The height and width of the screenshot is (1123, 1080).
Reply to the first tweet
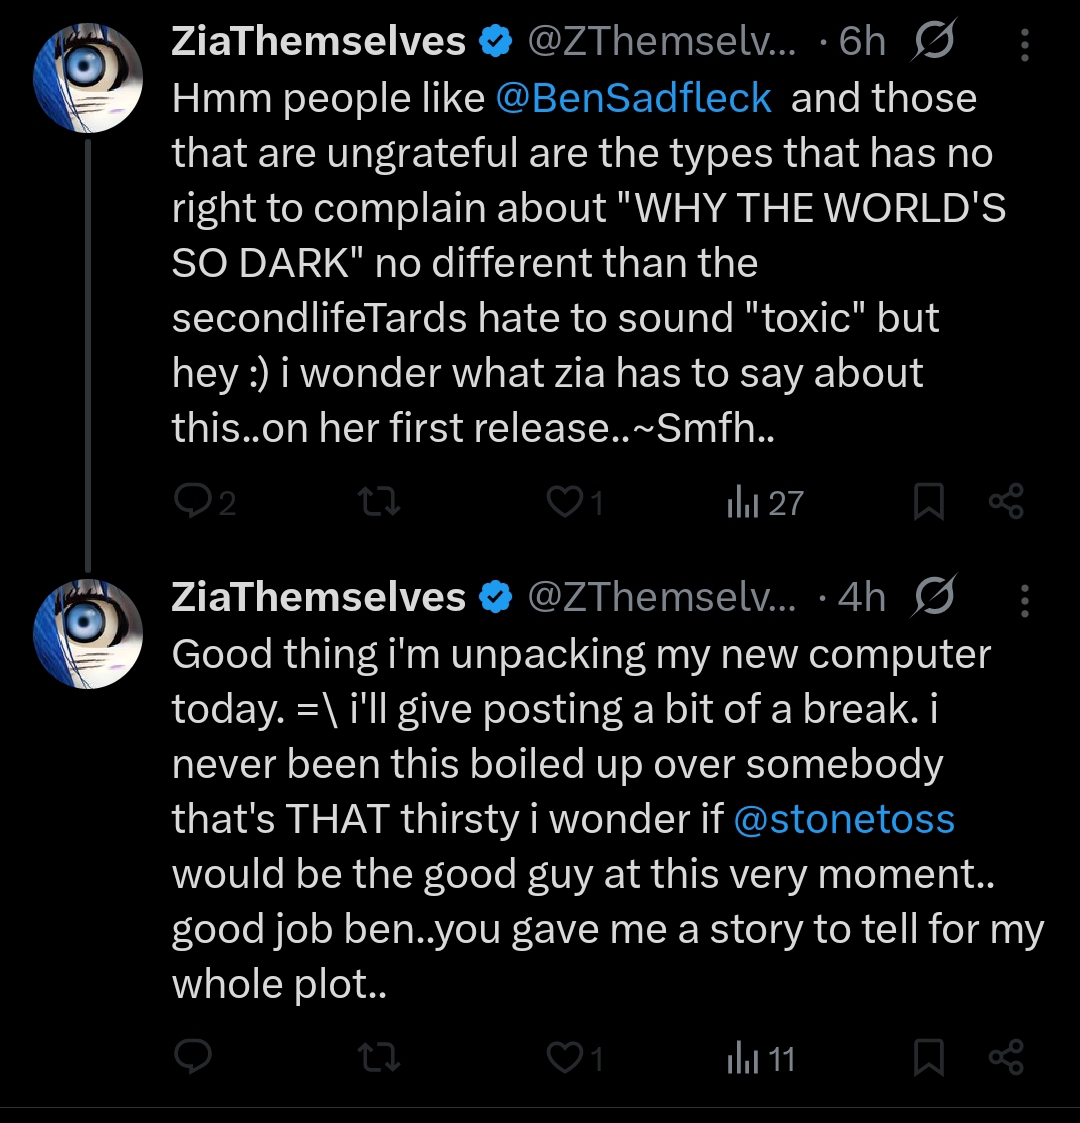tap(192, 502)
